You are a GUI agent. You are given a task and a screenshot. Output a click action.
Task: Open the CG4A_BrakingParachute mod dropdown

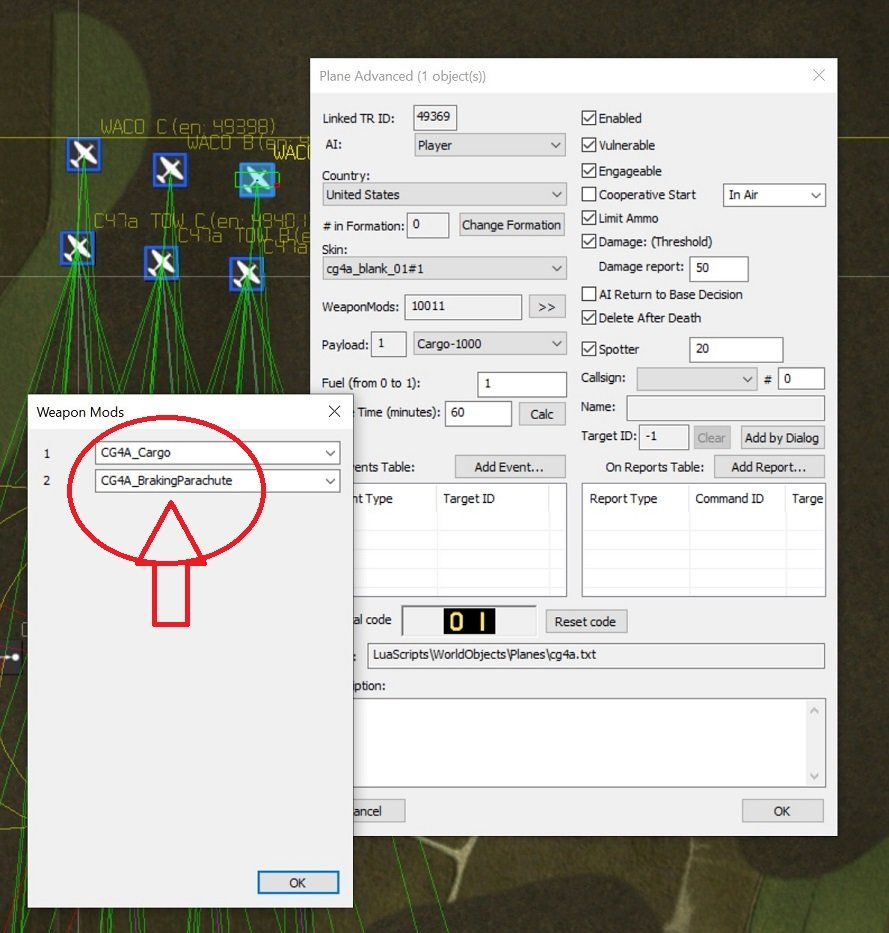(x=217, y=481)
